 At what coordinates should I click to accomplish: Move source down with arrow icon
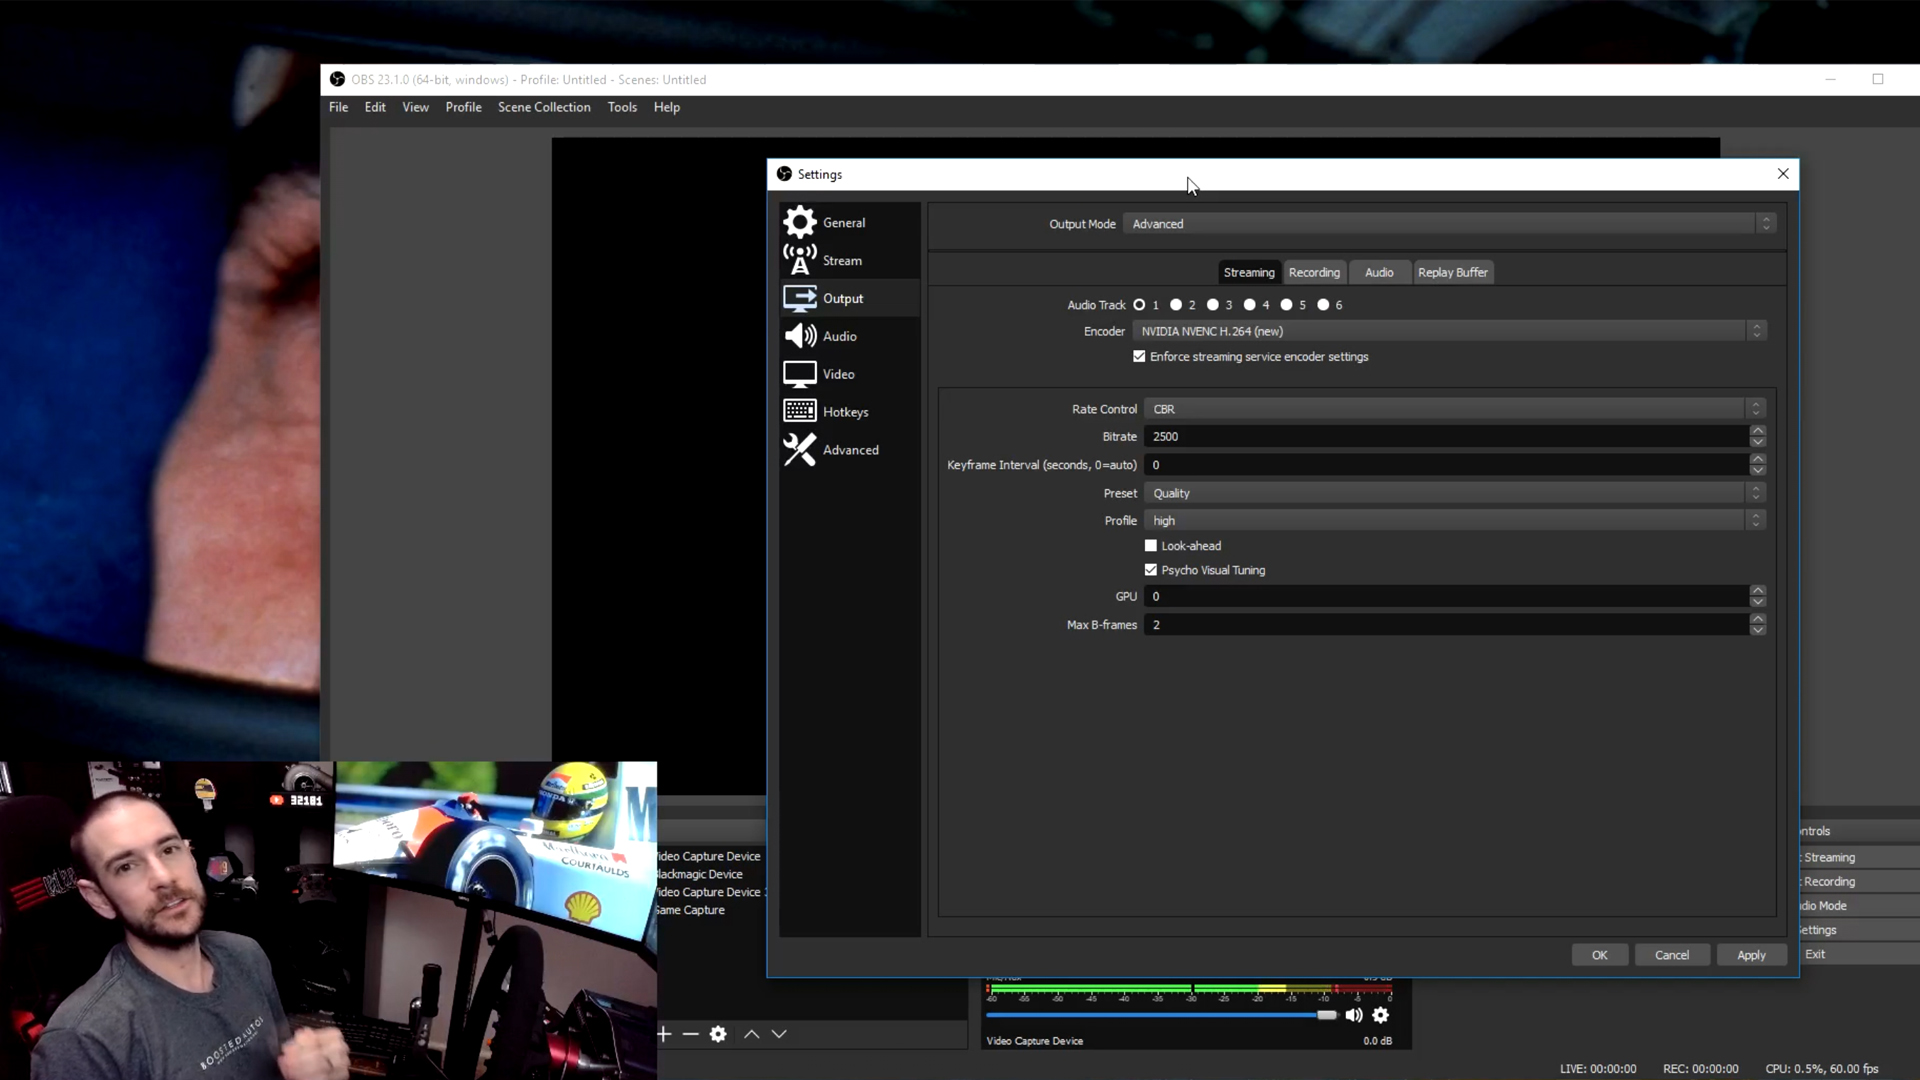click(779, 1034)
